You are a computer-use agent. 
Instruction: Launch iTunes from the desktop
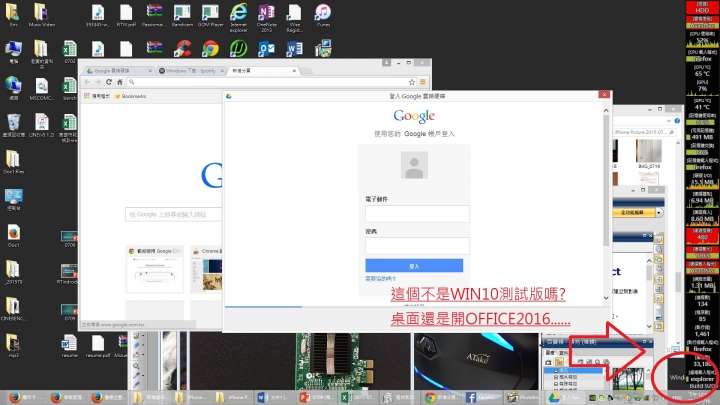(x=323, y=16)
